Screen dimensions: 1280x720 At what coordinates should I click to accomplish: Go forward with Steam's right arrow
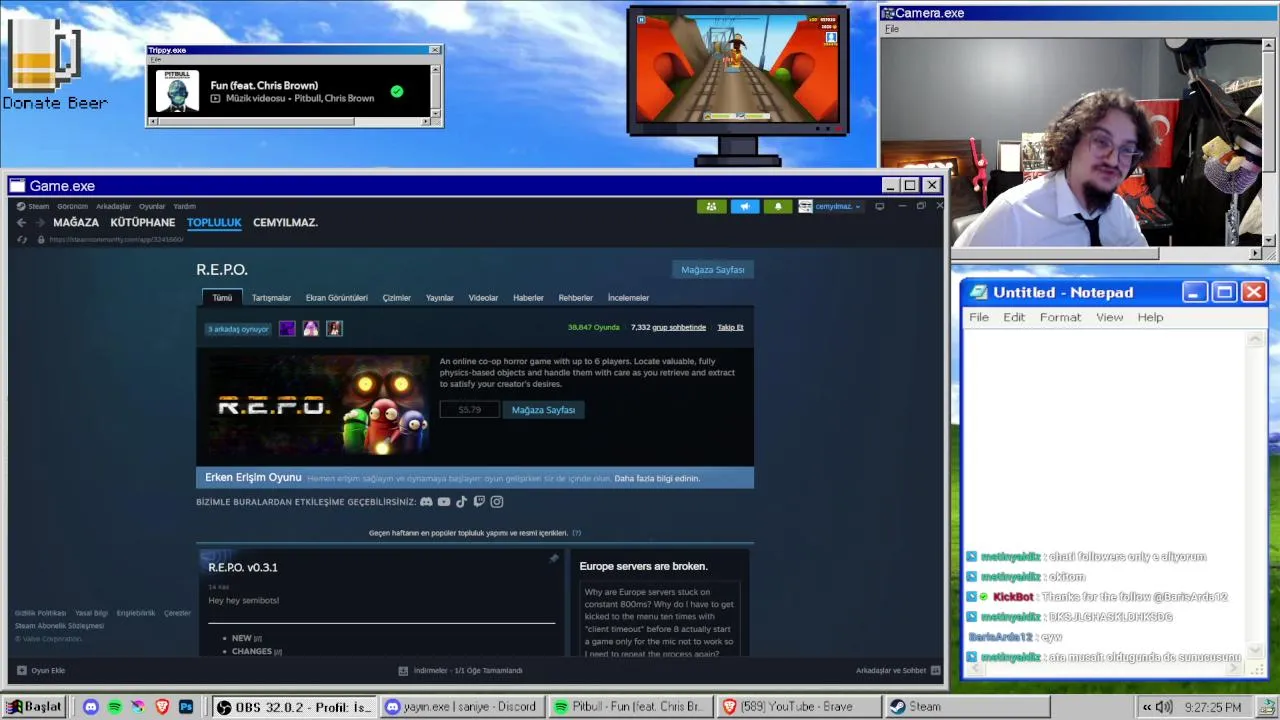39,223
